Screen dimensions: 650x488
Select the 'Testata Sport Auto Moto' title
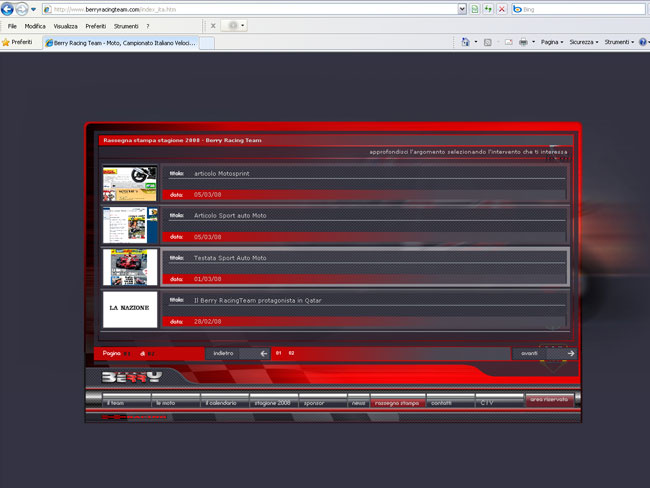click(x=230, y=258)
